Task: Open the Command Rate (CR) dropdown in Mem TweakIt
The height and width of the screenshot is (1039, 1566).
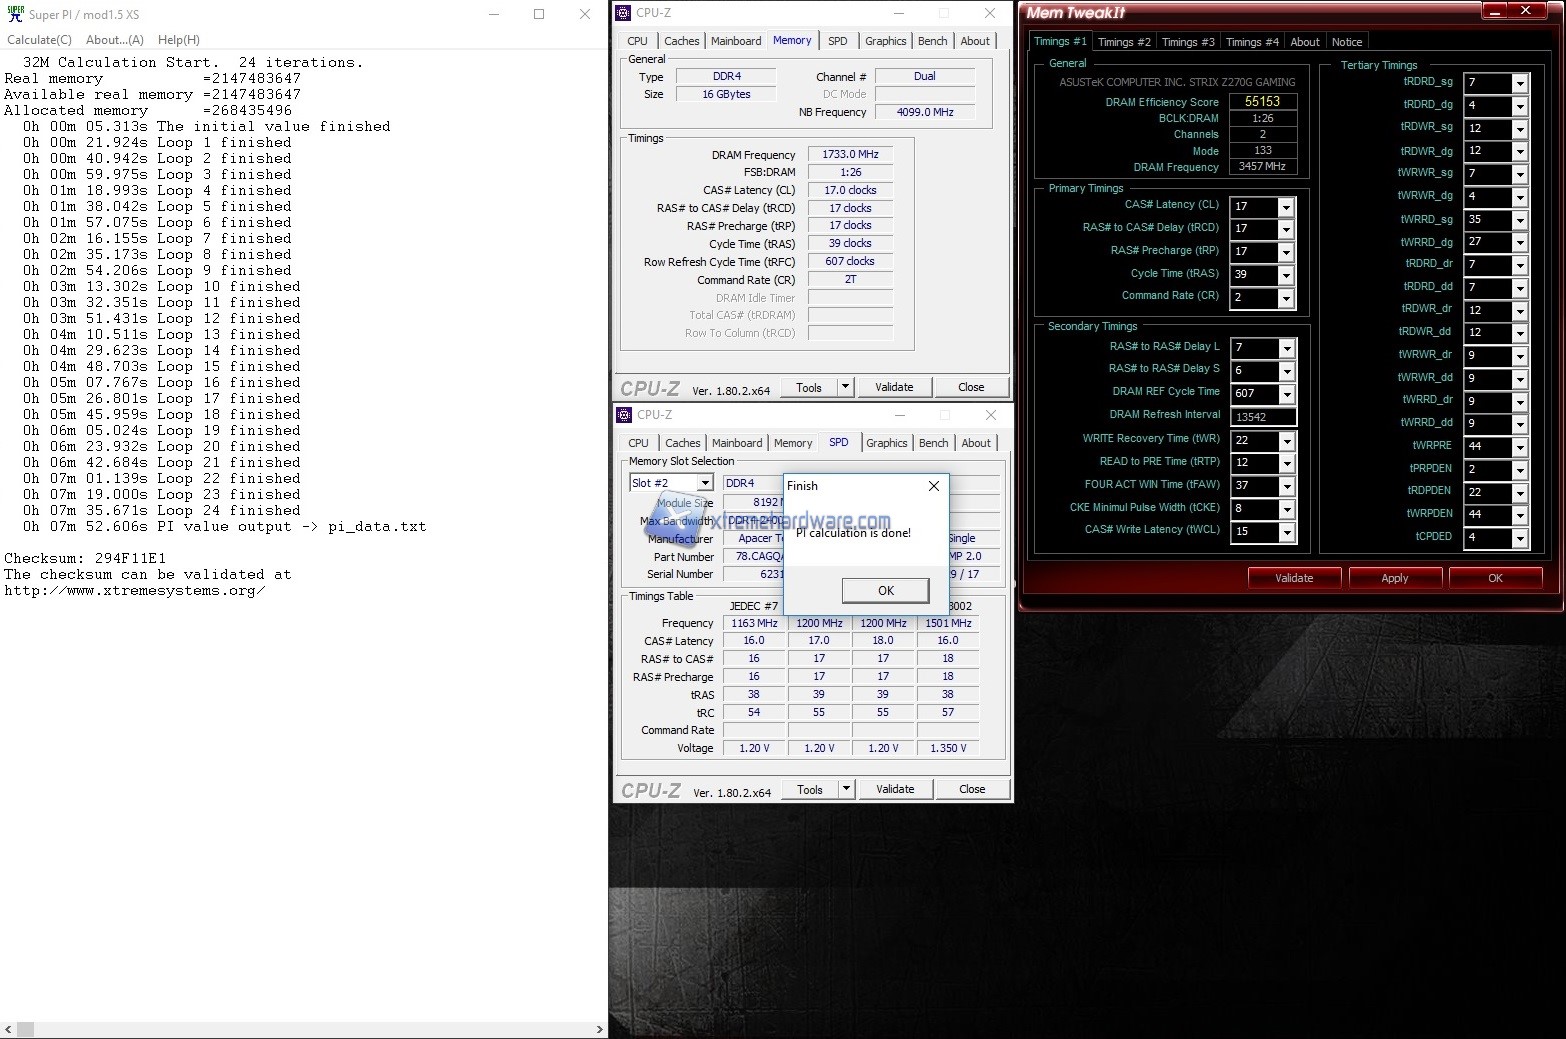Action: (1286, 298)
